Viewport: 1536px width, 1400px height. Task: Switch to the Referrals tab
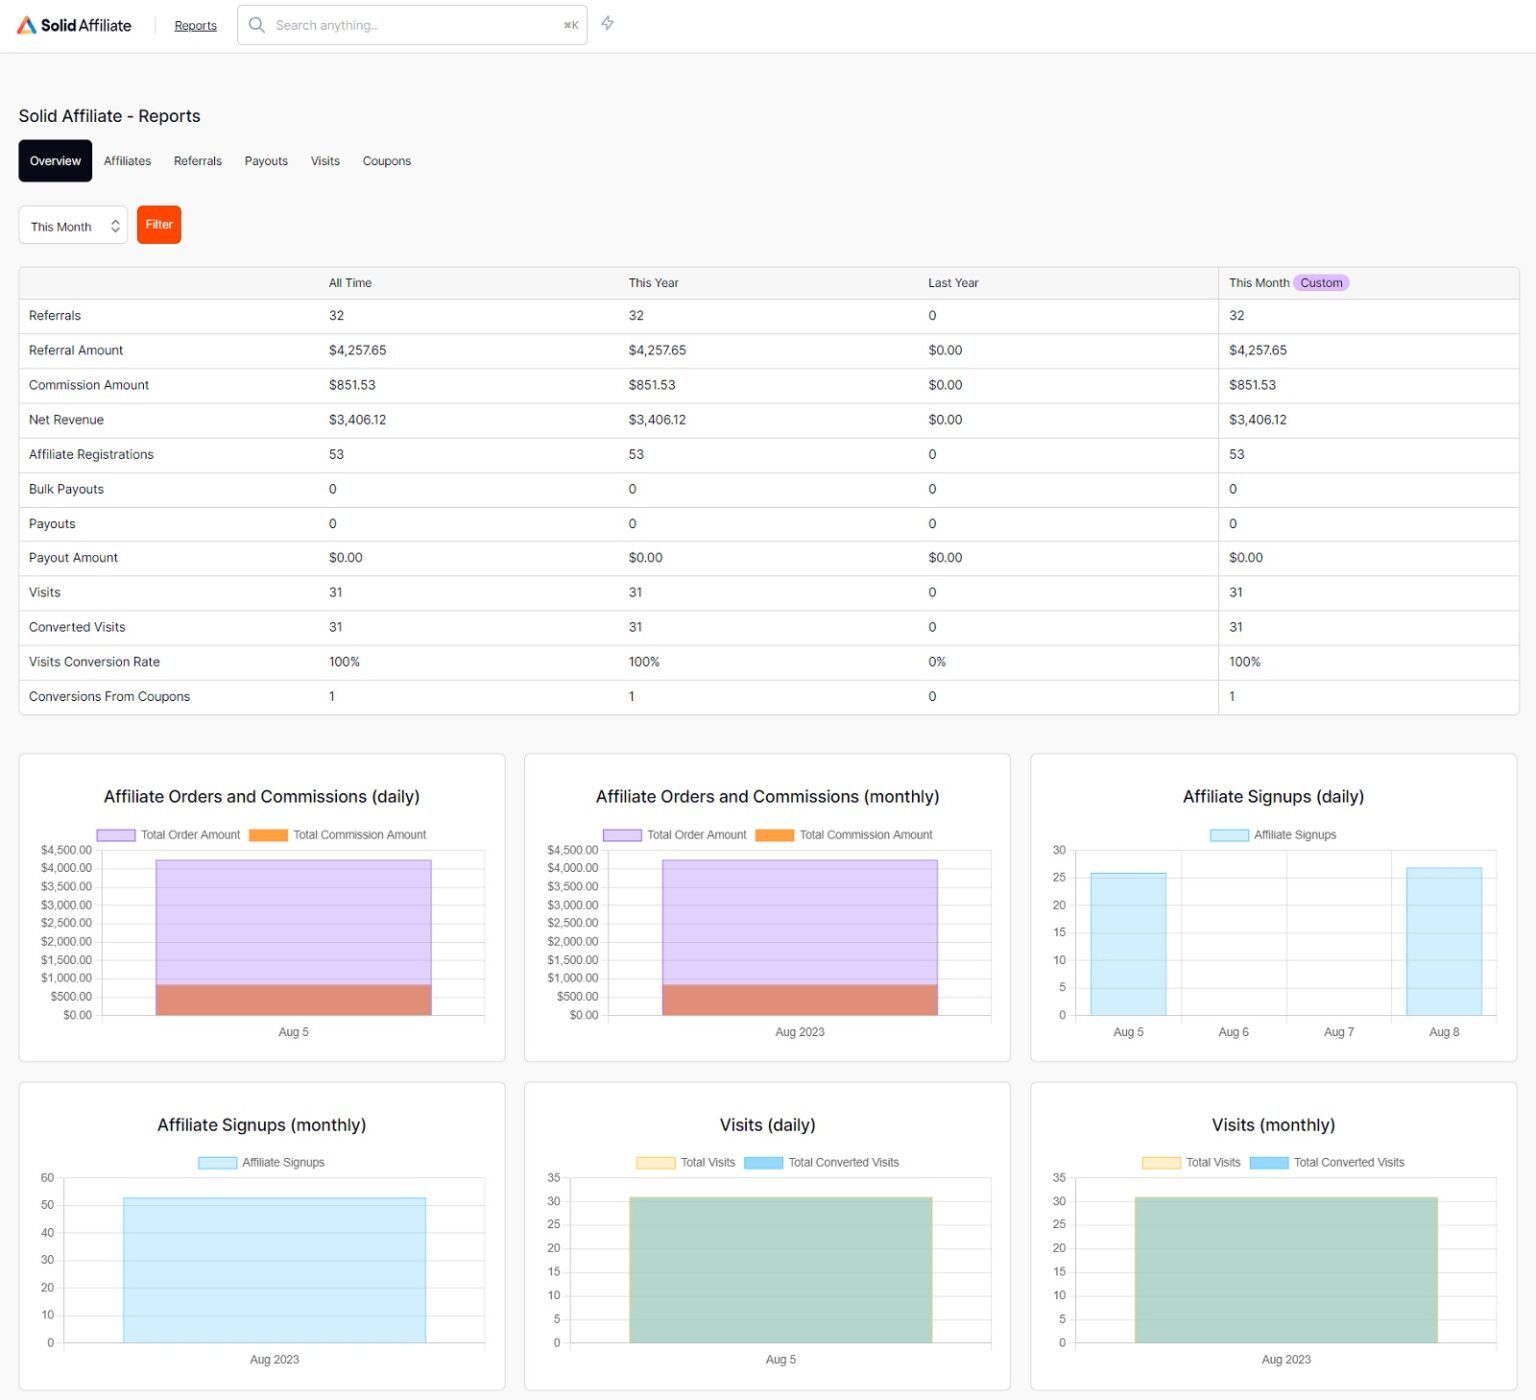point(198,161)
